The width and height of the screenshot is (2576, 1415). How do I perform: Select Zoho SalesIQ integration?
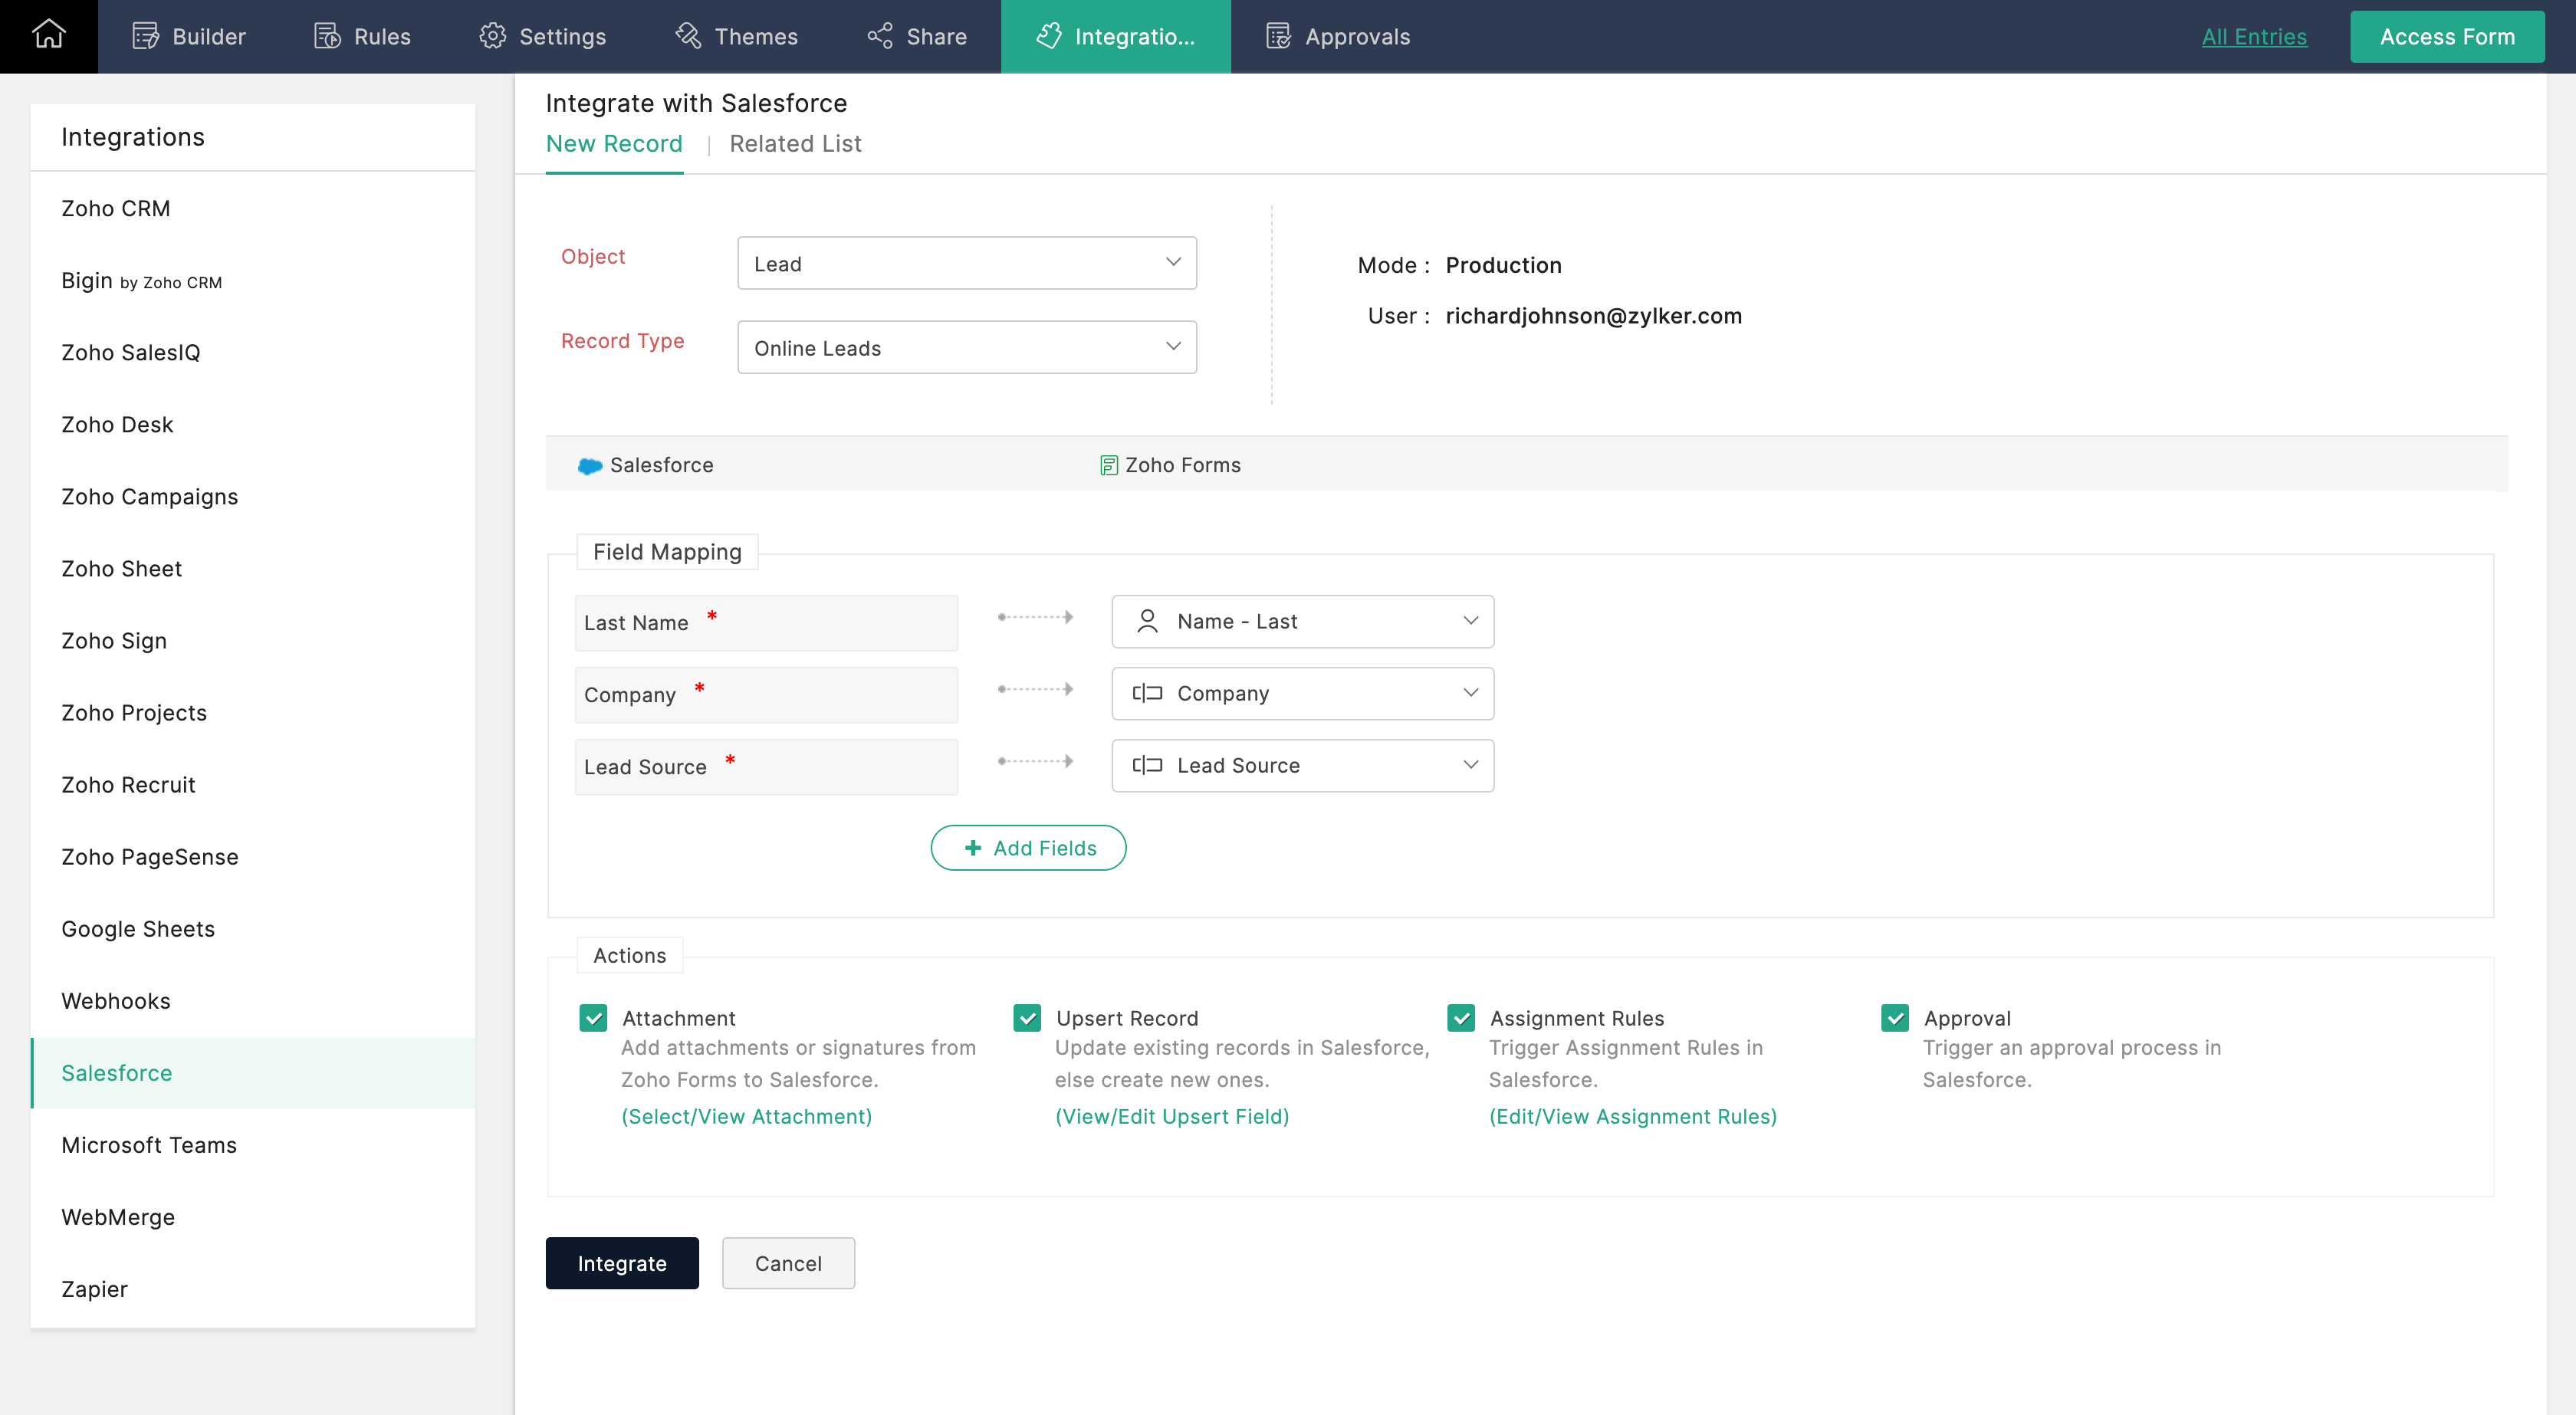coord(253,352)
